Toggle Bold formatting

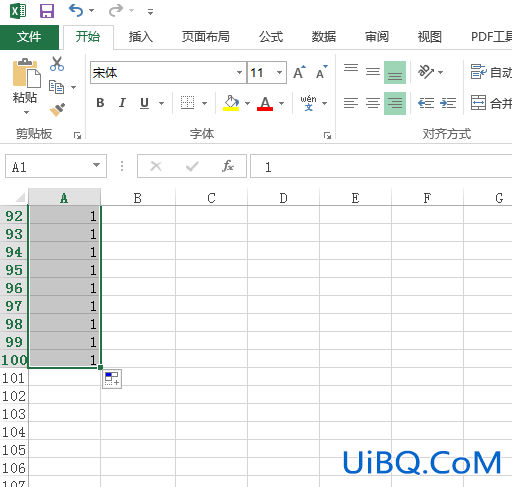pos(100,103)
